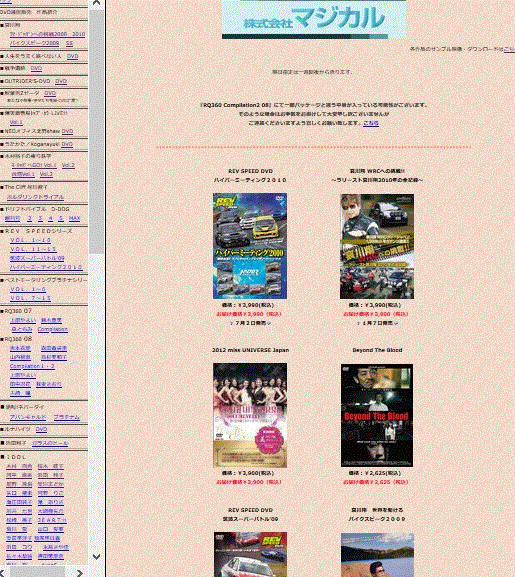This screenshot has width=515, height=577.
Task: Click the sidebar horizontal scroll-right arrow
Action: pyautogui.click(x=79, y=573)
